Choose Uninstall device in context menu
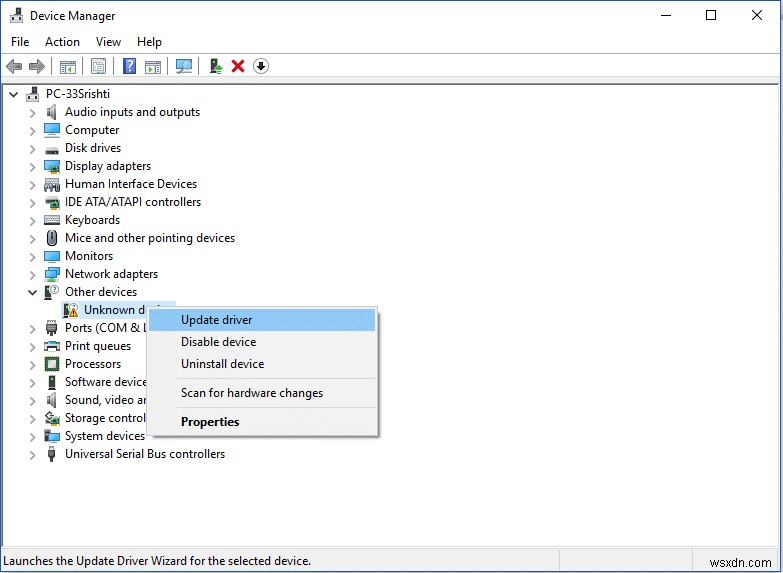The width and height of the screenshot is (783, 573). 262,364
